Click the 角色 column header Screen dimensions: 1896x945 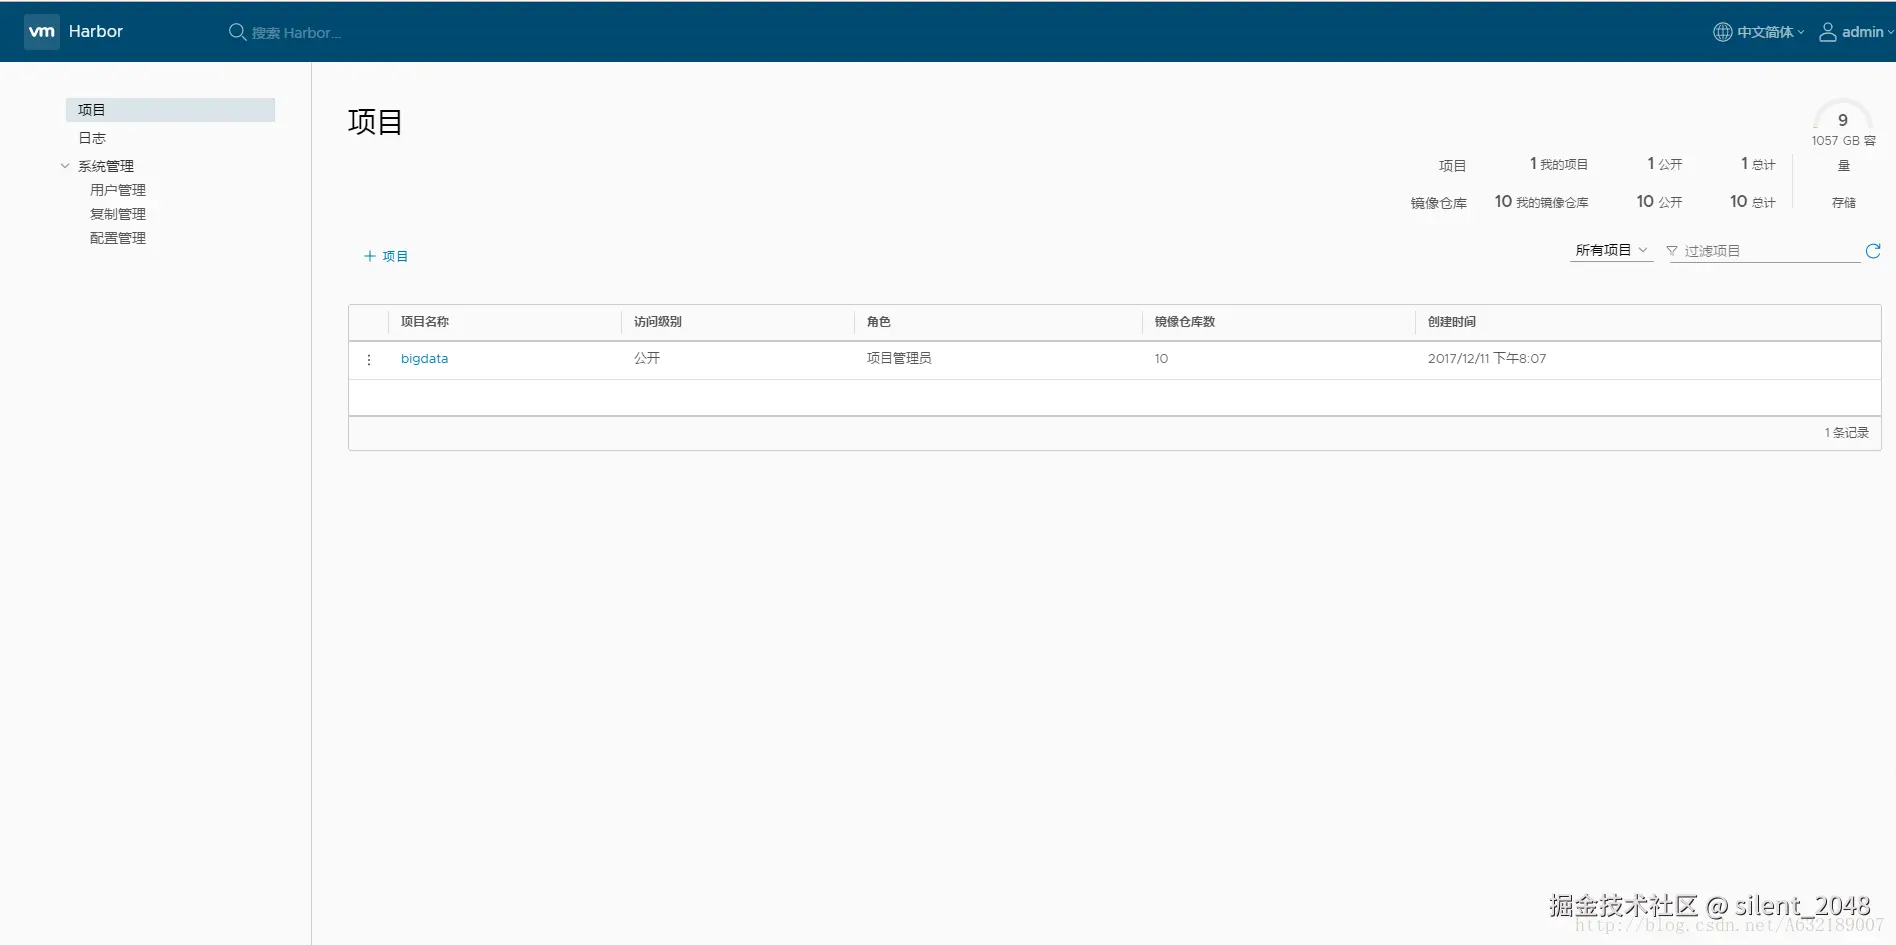click(879, 322)
